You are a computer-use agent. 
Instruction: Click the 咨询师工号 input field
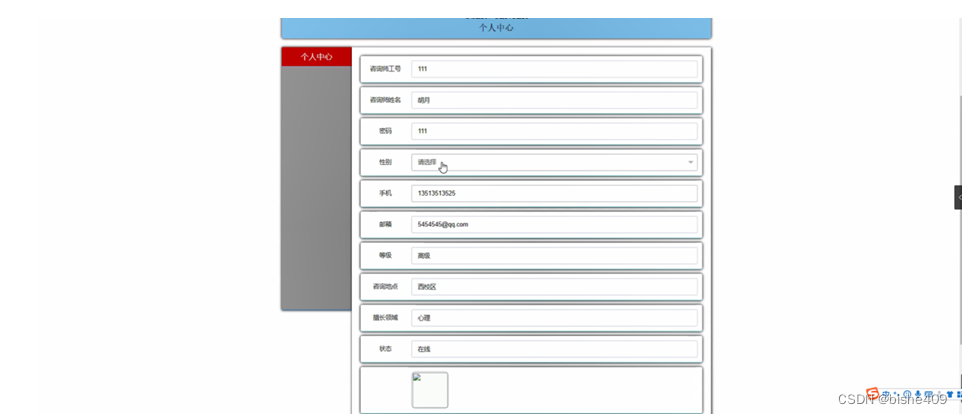555,69
